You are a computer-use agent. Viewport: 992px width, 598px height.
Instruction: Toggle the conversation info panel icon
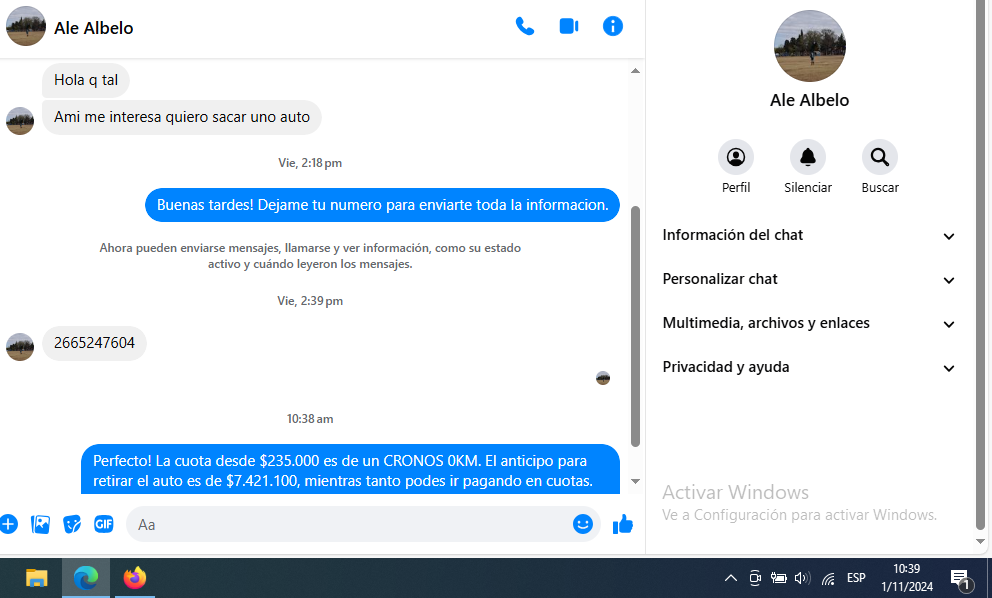(x=612, y=26)
